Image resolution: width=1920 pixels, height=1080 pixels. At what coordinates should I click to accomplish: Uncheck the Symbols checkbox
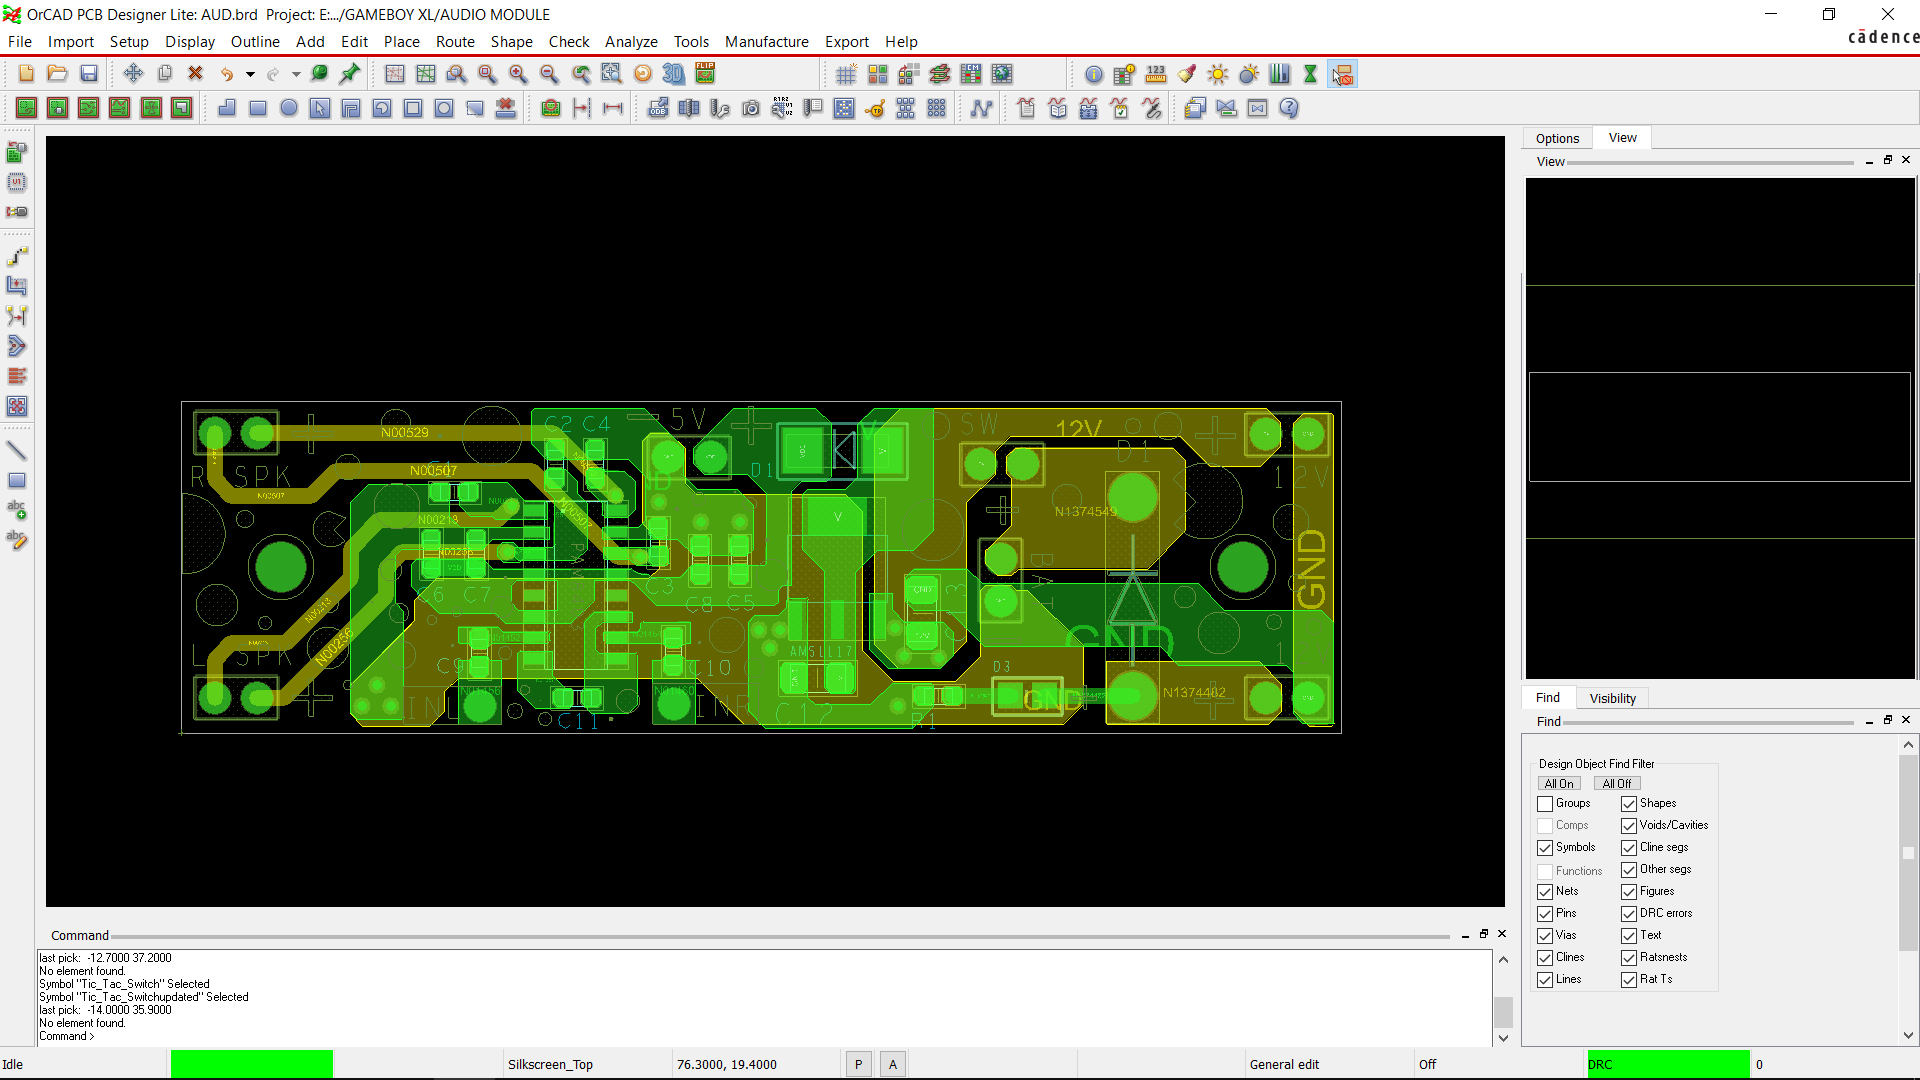click(1545, 848)
